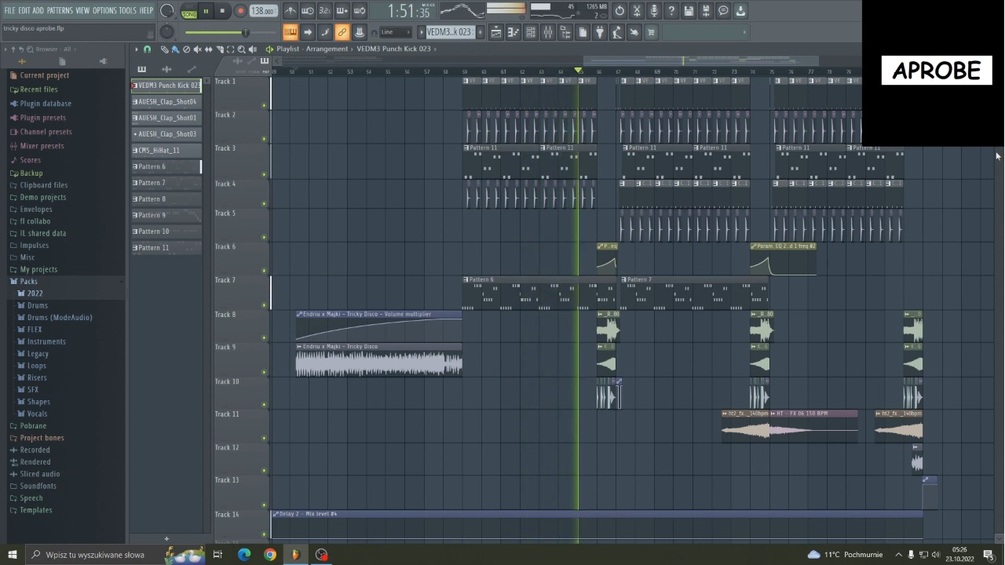This screenshot has height=565, width=1005.
Task: Switch Pat/Song mode toggle
Action: 189,11
